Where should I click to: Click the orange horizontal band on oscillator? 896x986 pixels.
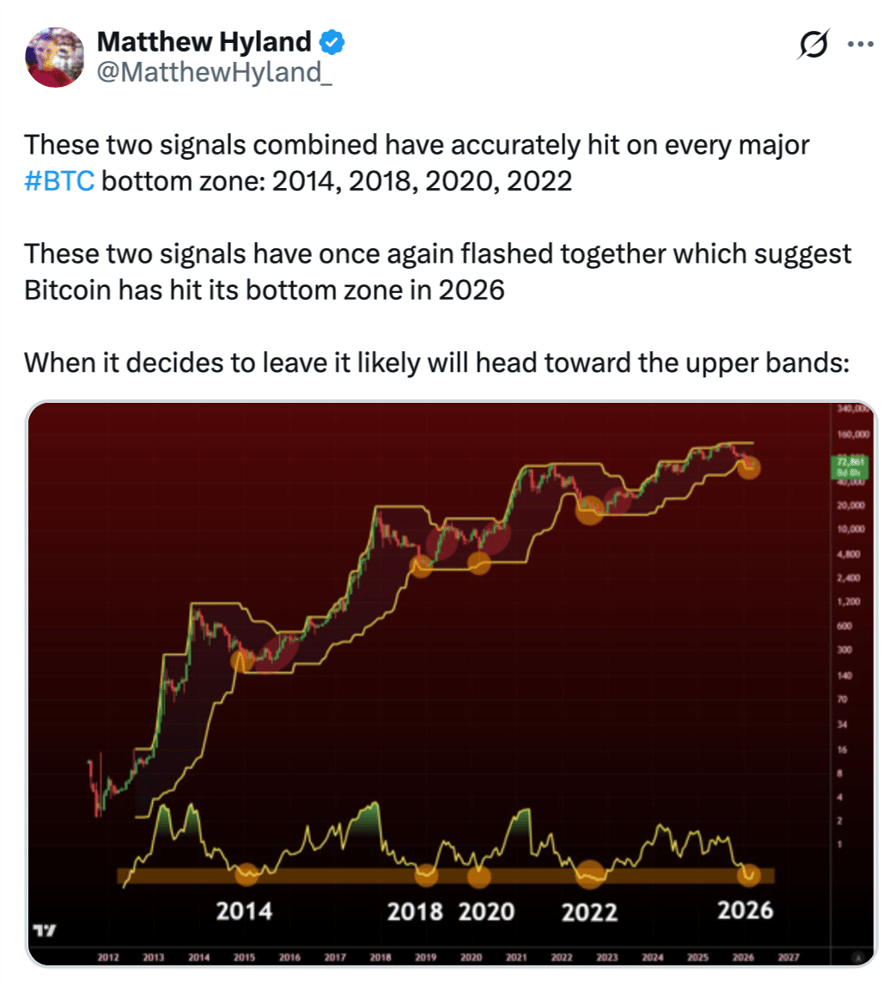pos(446,875)
